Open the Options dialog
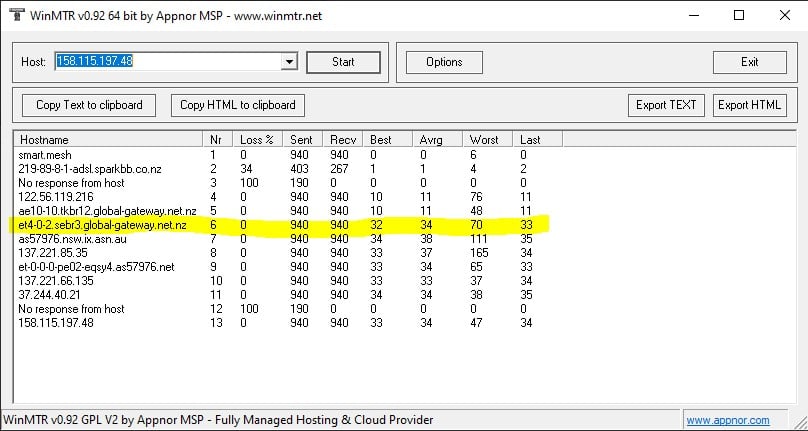 (x=444, y=62)
